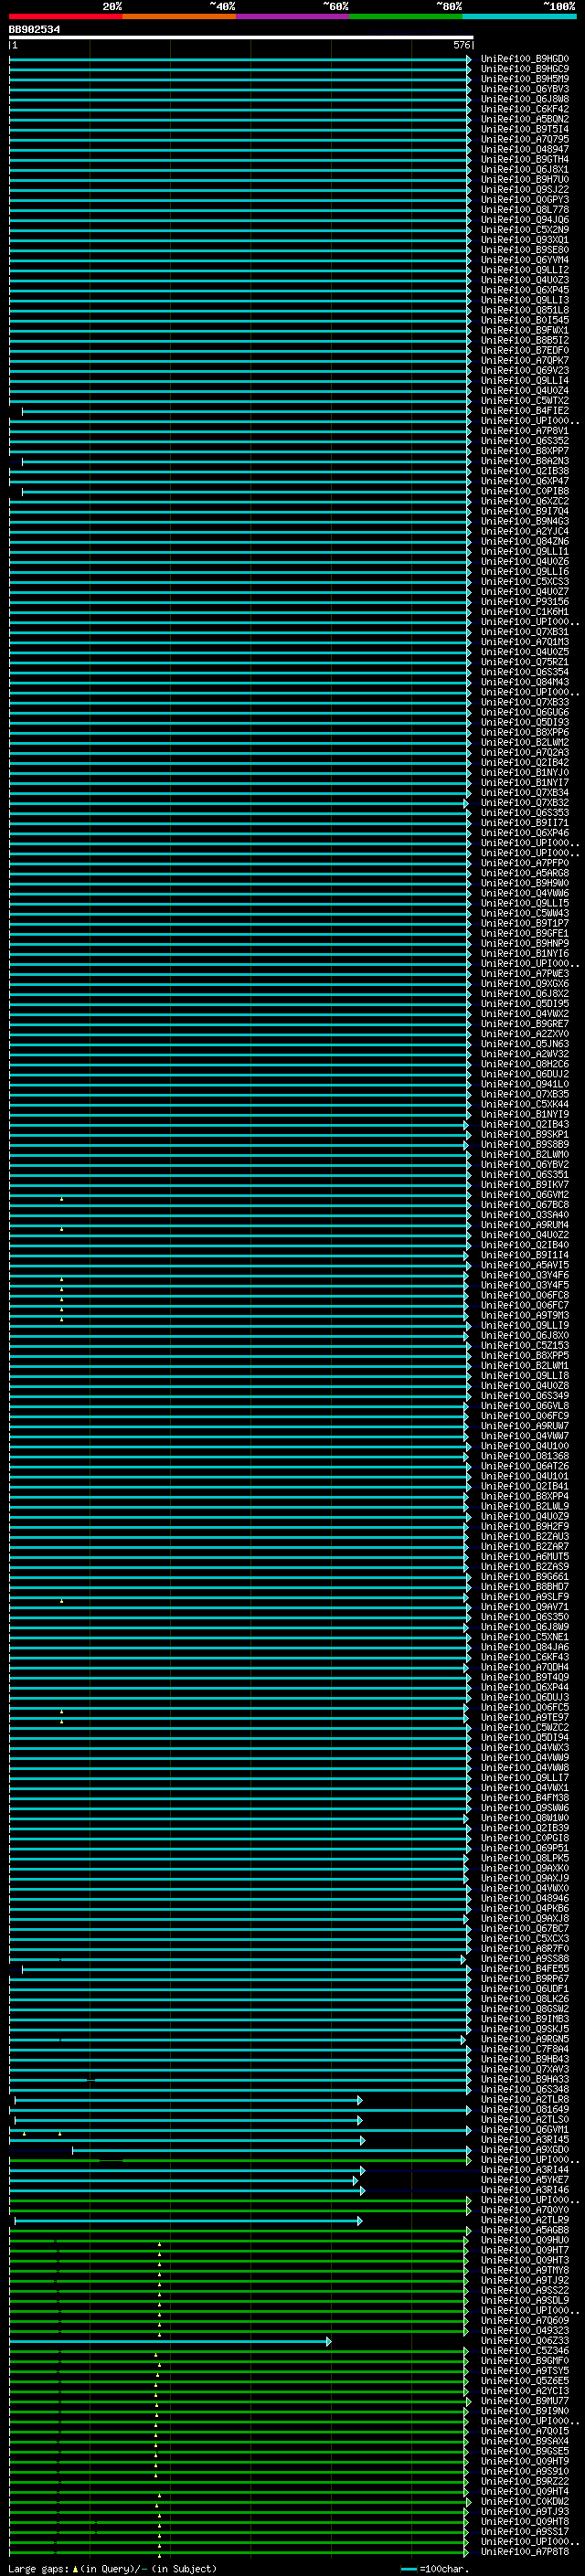Image resolution: width=585 pixels, height=2576 pixels.
Task: Open hit UniRef100_C1K6H1
Action: (525, 611)
